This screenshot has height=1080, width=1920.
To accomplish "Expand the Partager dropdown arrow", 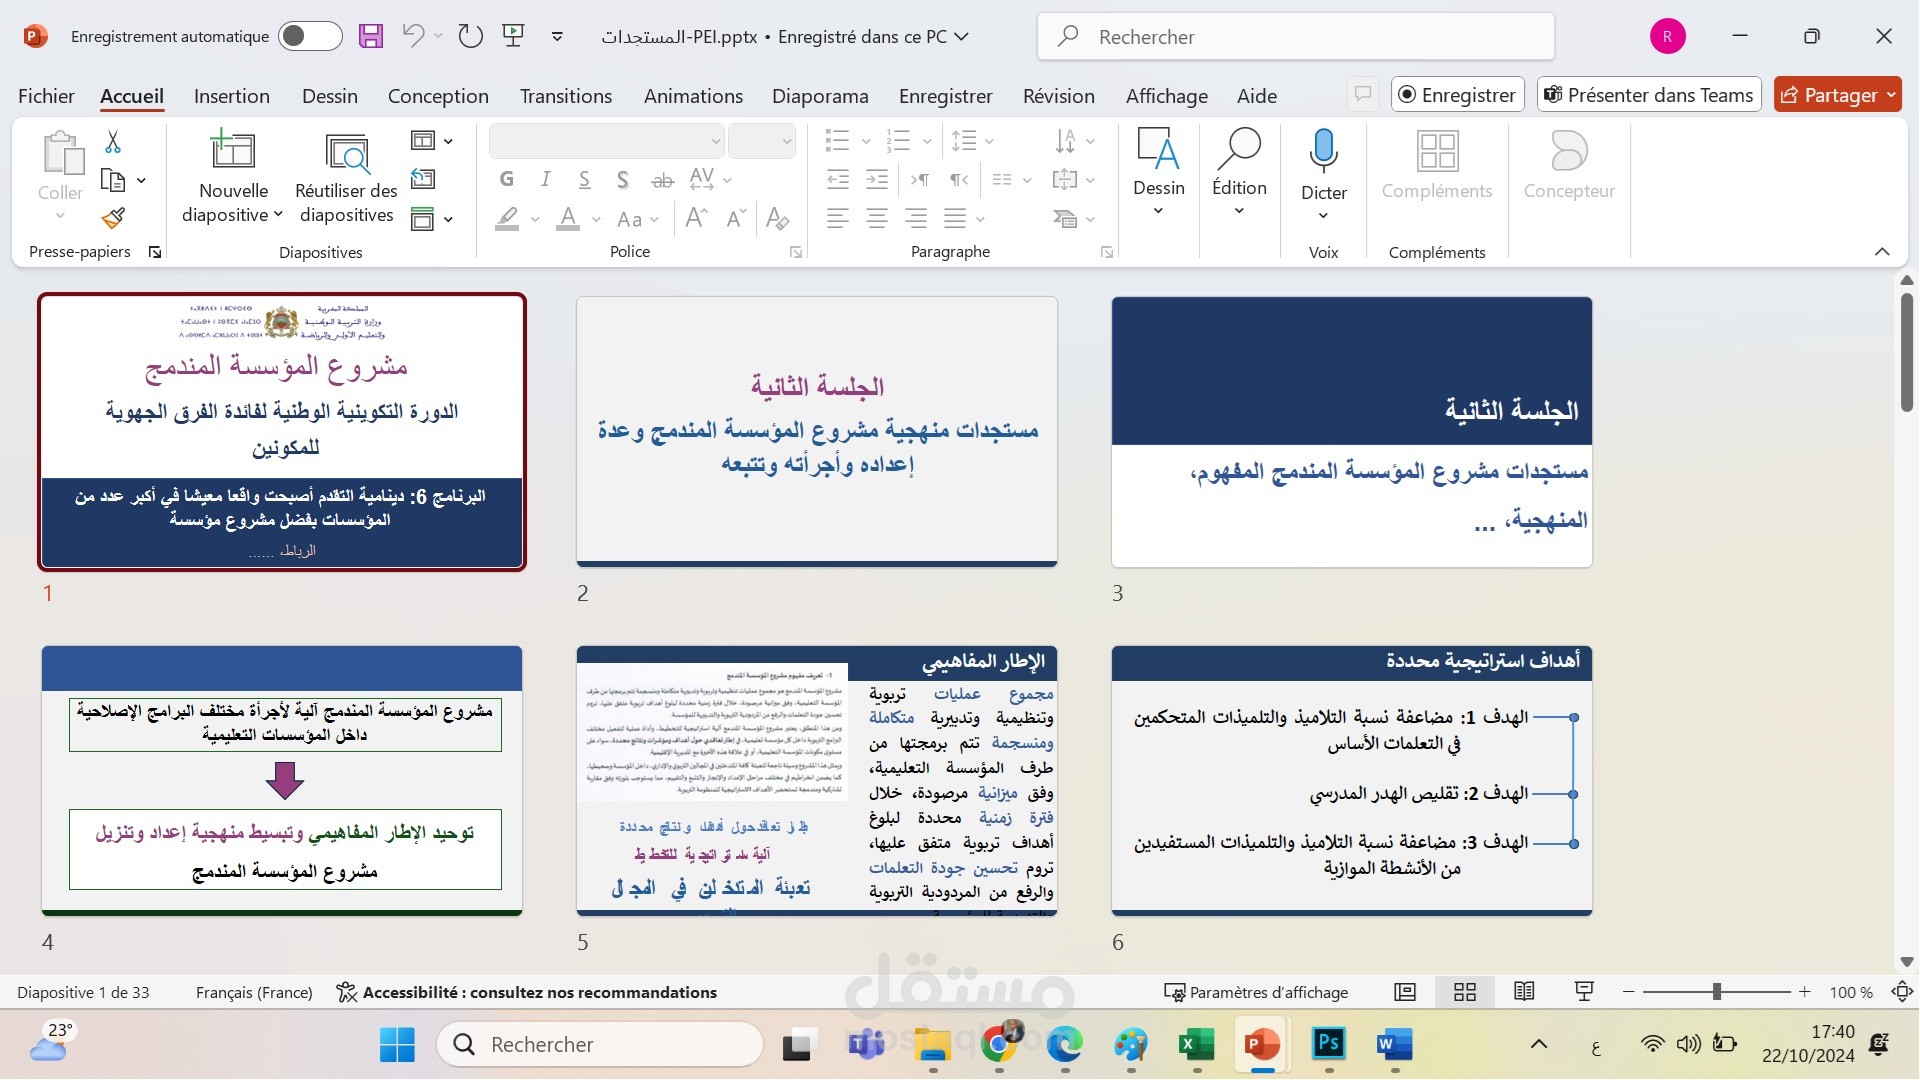I will point(1891,95).
